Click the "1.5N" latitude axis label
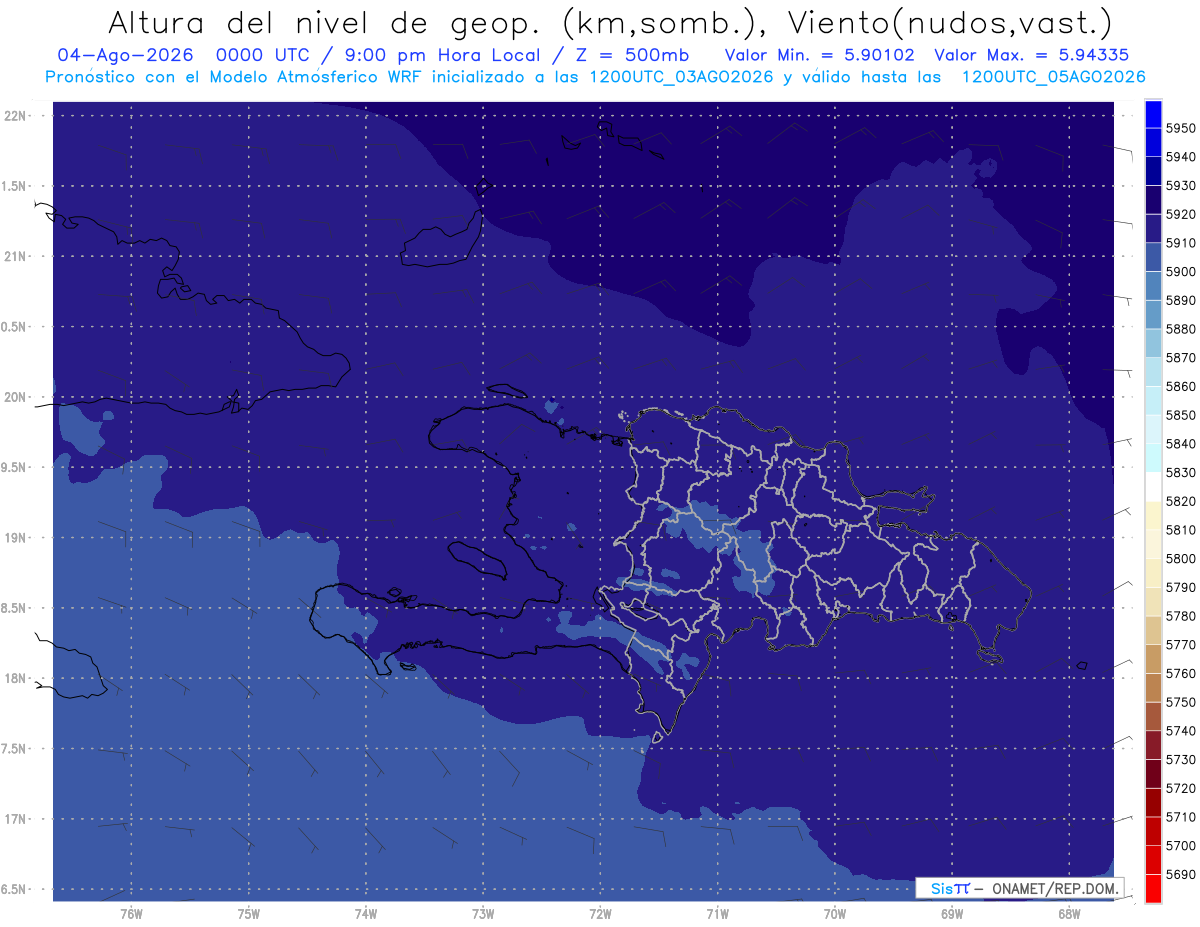 point(15,186)
